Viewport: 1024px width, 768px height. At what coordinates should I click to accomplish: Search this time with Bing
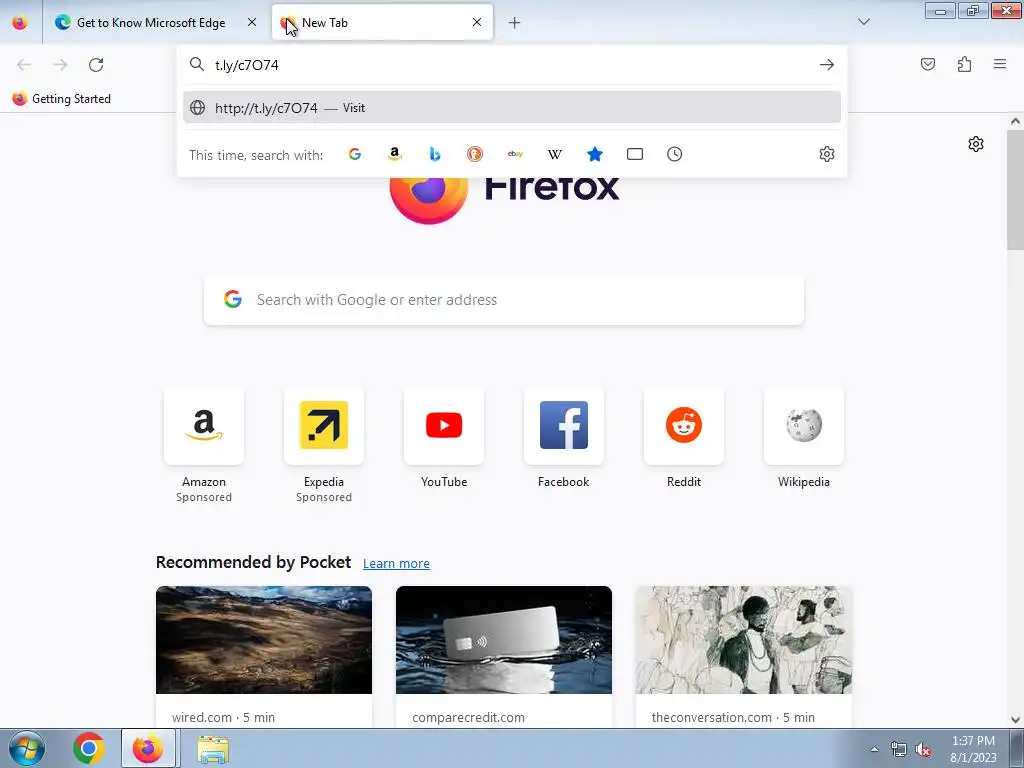(x=435, y=154)
